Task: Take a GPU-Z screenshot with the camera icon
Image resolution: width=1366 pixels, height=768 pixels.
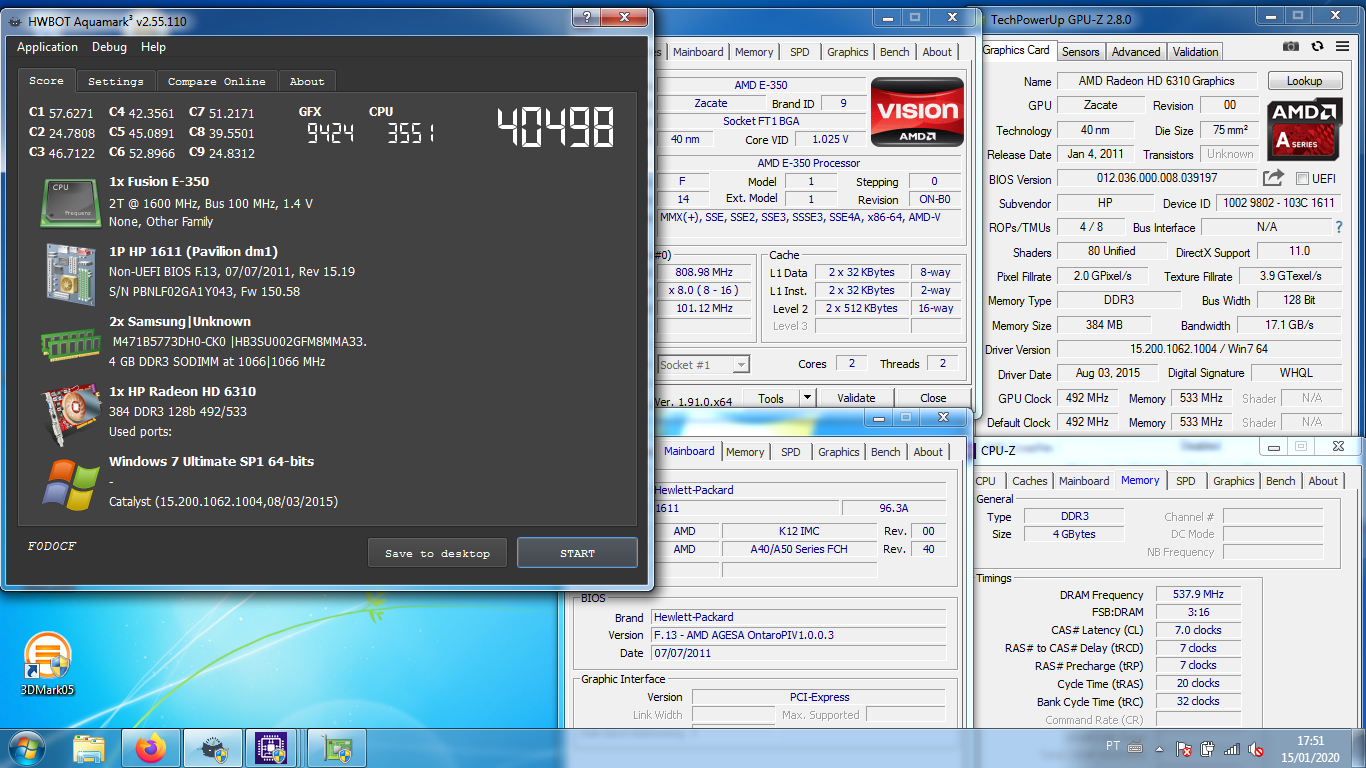Action: click(x=1291, y=46)
